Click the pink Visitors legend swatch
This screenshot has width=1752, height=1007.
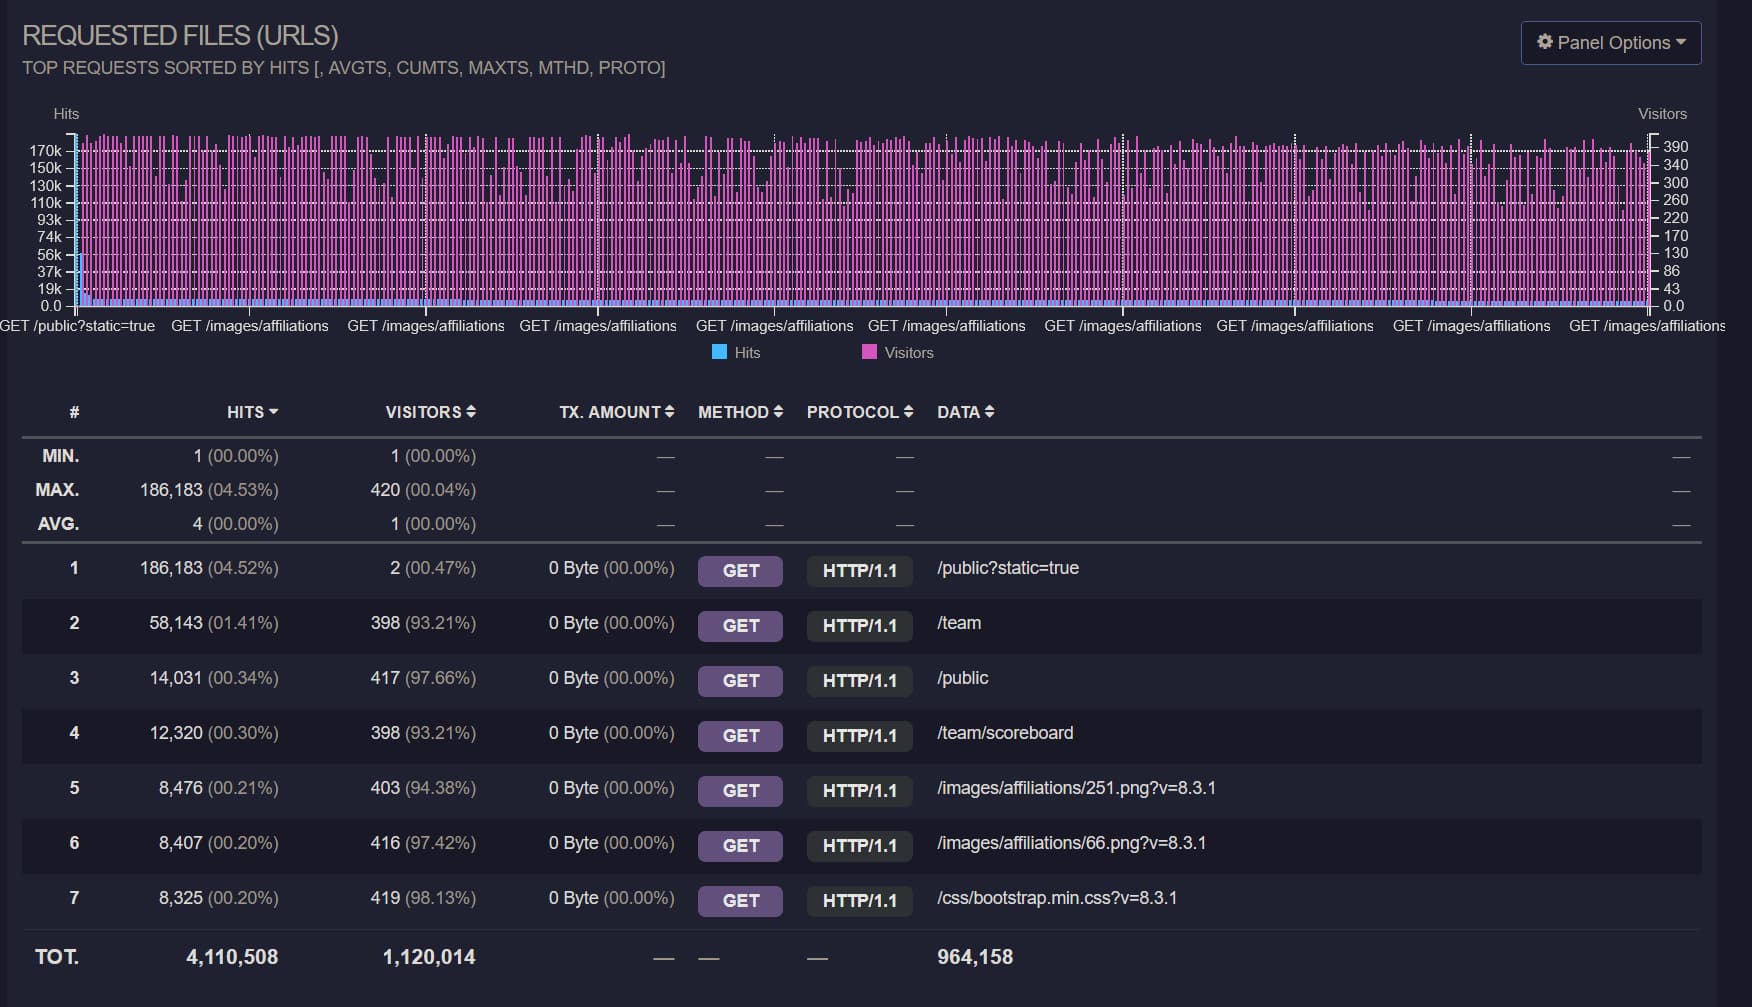coord(869,352)
